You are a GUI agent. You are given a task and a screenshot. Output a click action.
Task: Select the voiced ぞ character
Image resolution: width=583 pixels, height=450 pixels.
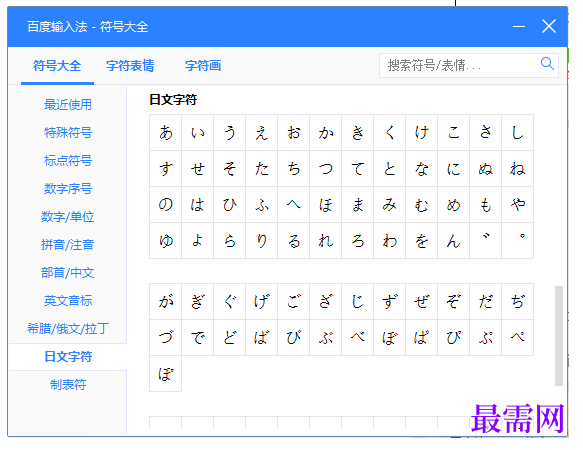pyautogui.click(x=453, y=301)
